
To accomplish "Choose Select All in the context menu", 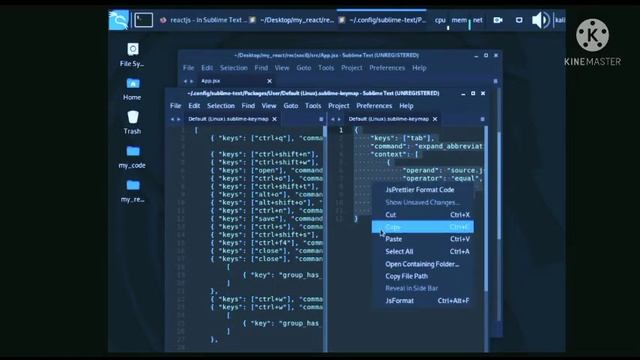I will (423, 251).
